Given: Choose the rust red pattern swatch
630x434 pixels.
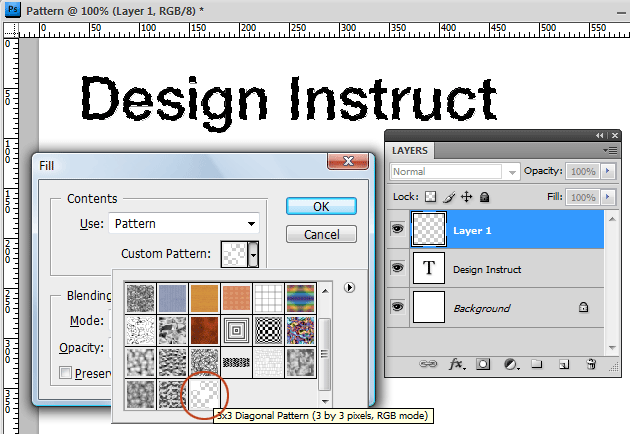Looking at the screenshot, I should coord(205,330).
